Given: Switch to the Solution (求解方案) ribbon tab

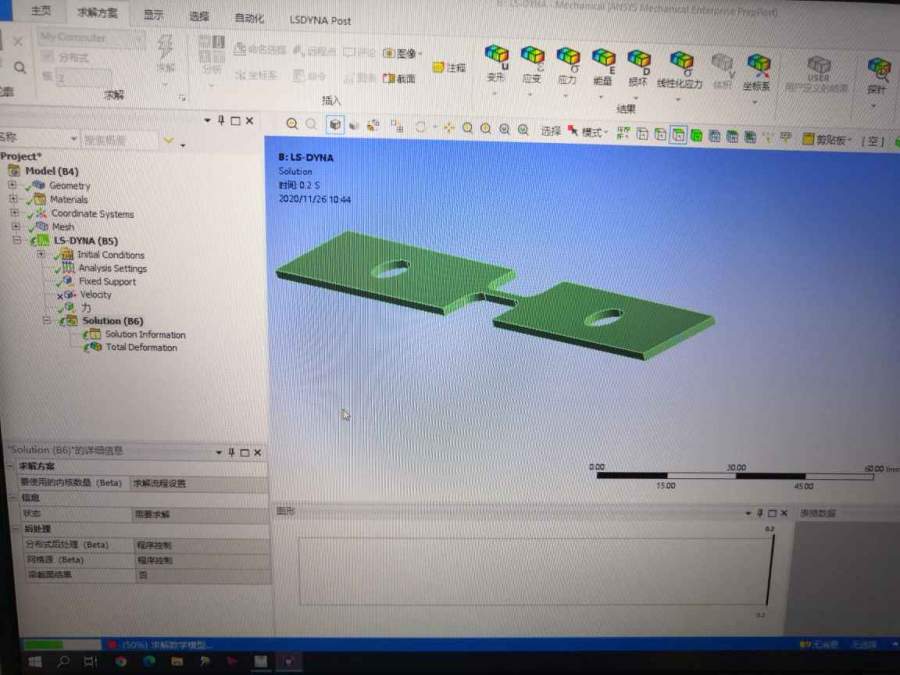Looking at the screenshot, I should click(97, 12).
